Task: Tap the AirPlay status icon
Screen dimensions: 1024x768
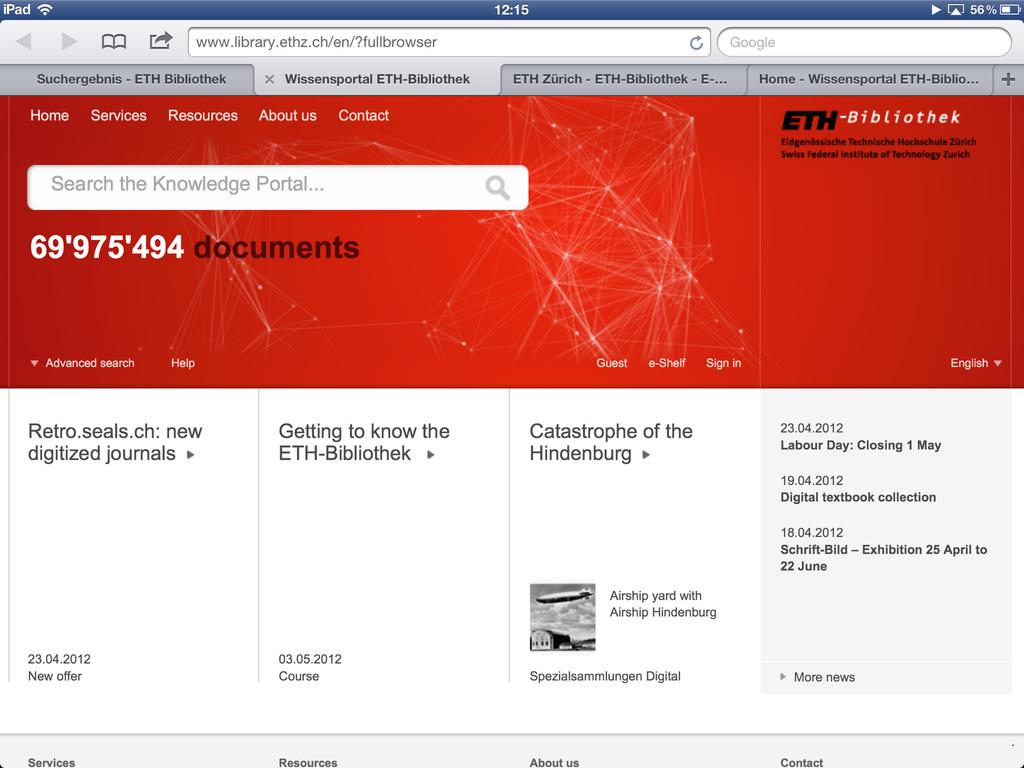Action: pos(955,10)
